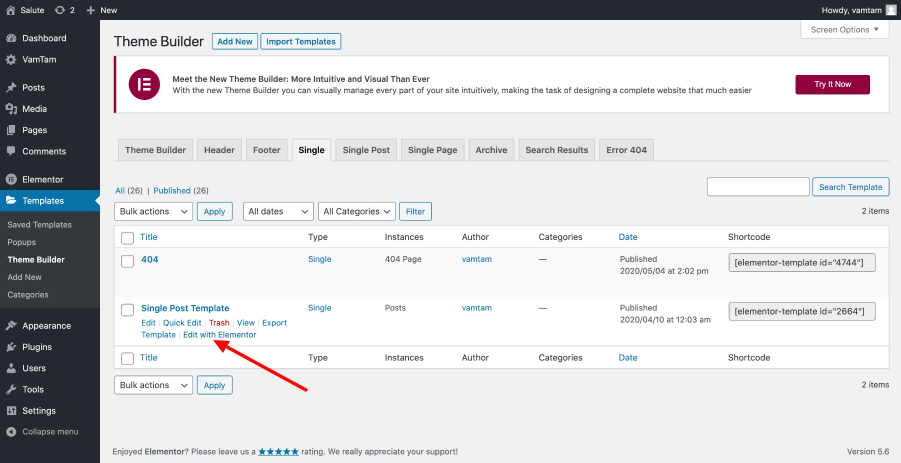
Task: Open the Search Results tab
Action: point(557,150)
